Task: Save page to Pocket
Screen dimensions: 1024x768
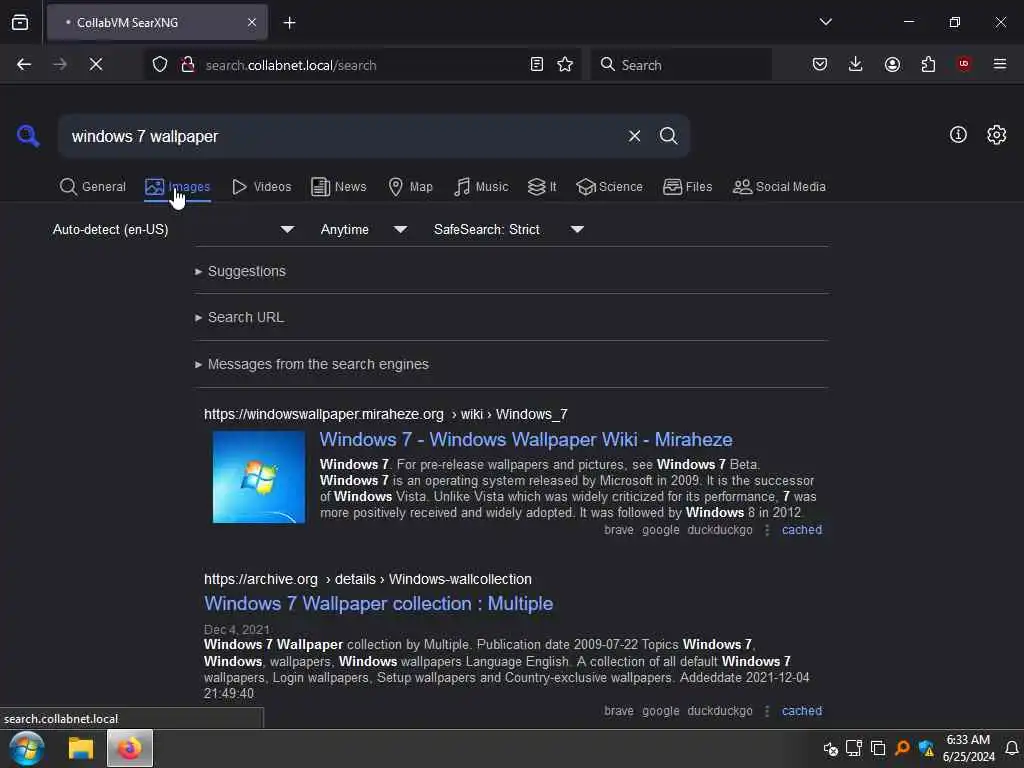Action: click(x=820, y=64)
